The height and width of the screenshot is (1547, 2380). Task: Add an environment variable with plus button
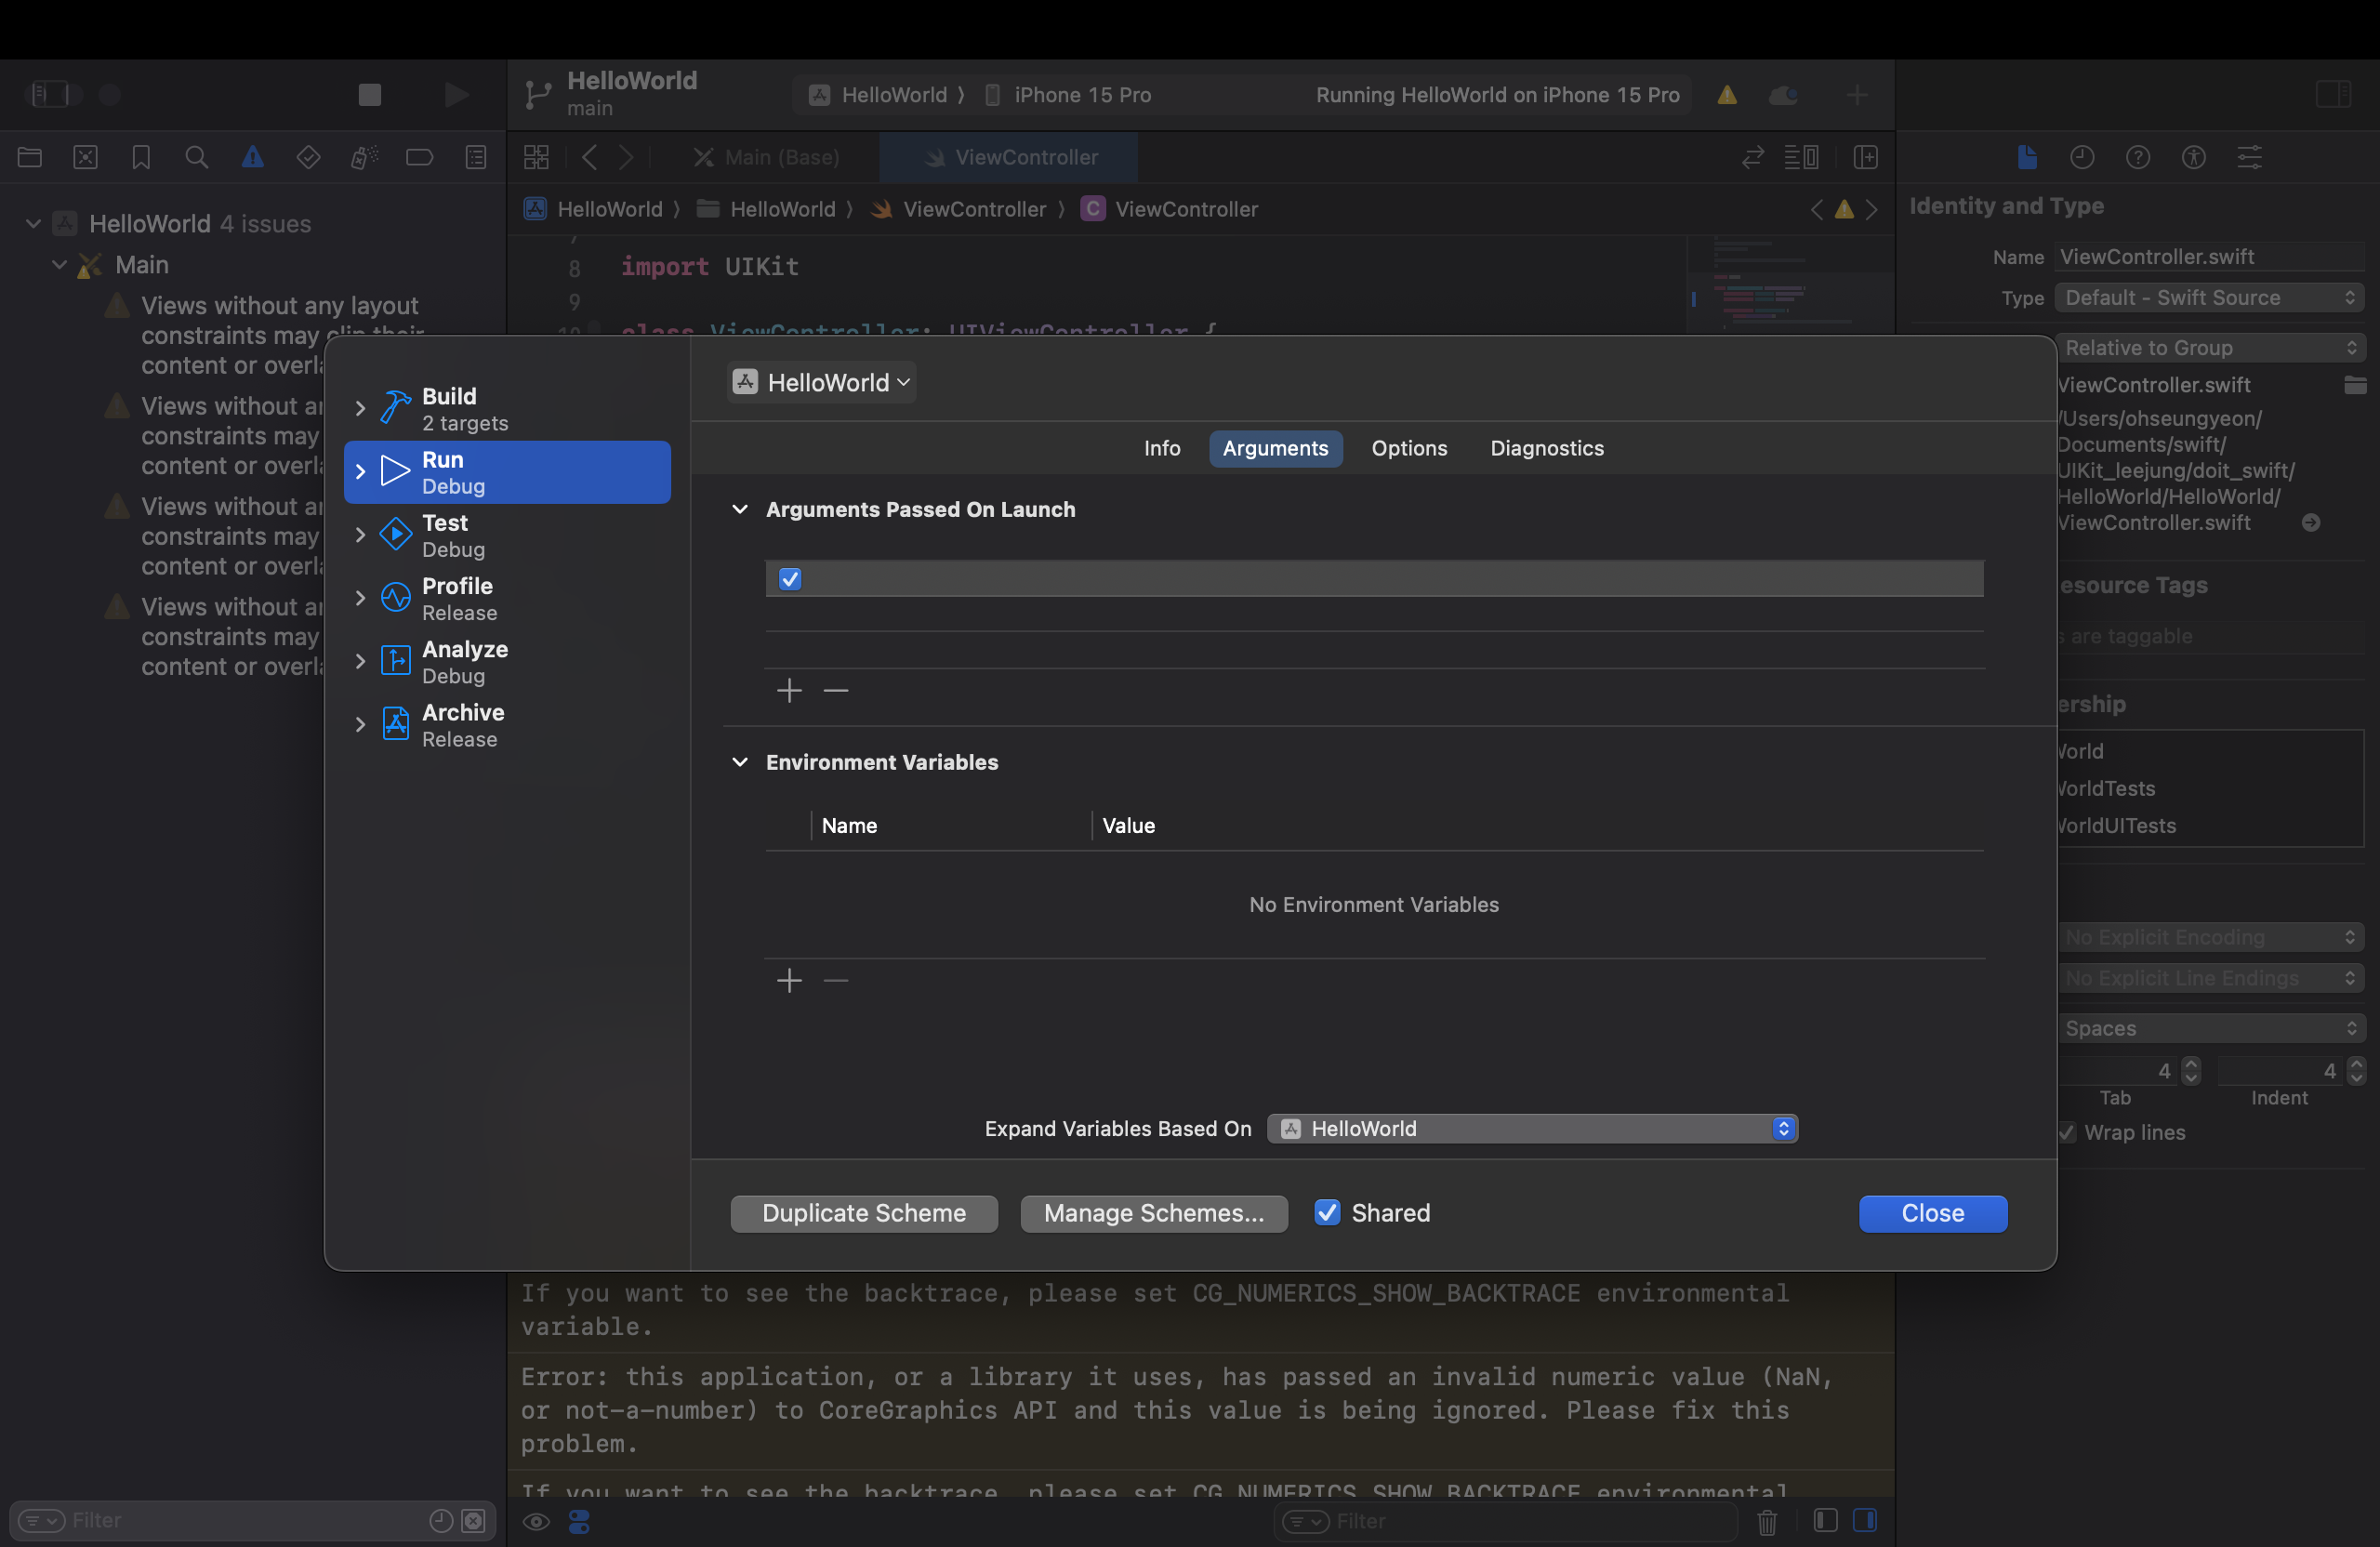(x=789, y=980)
